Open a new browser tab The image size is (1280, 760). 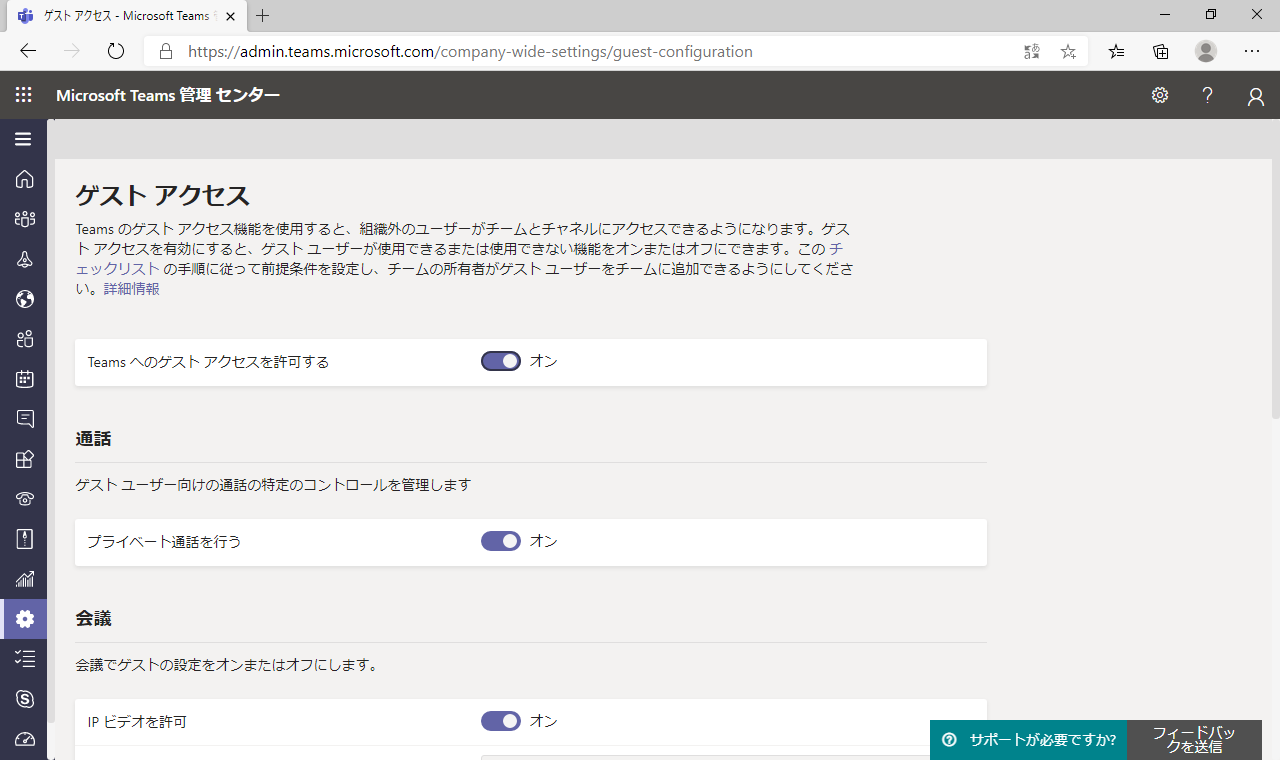[263, 16]
